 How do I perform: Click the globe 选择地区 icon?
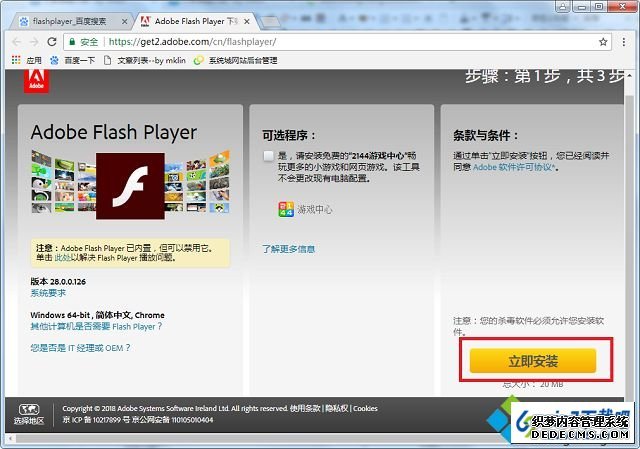coord(29,409)
